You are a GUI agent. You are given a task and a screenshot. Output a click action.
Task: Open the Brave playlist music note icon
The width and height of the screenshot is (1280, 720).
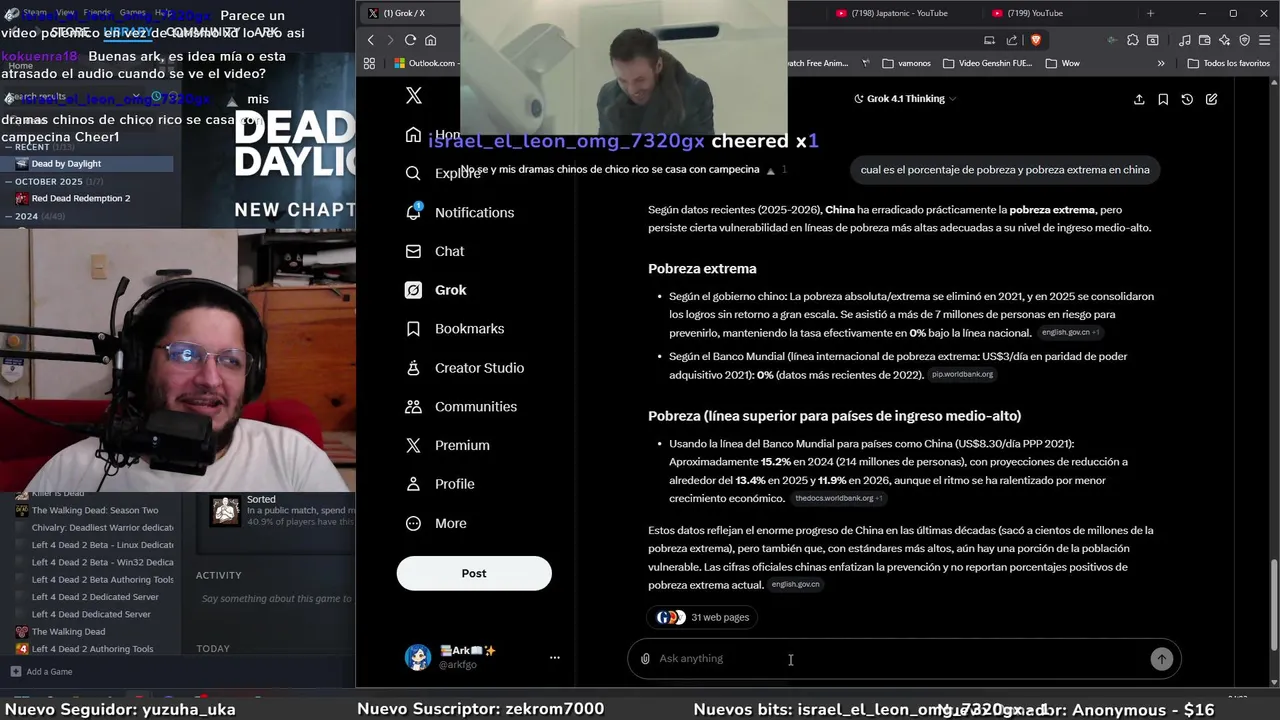coord(1185,40)
